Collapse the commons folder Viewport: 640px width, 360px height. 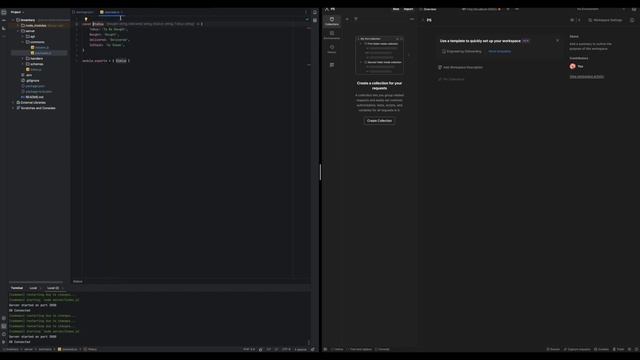(23, 42)
